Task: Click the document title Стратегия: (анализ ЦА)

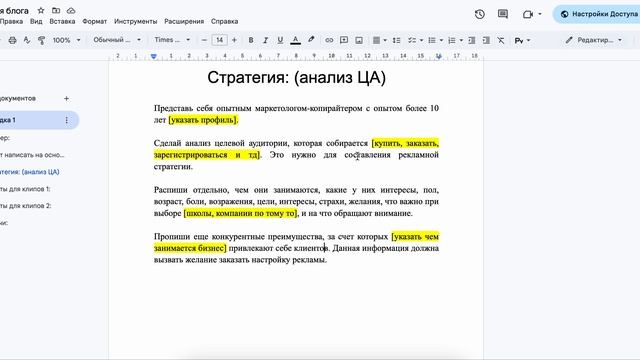Action: click(x=296, y=78)
